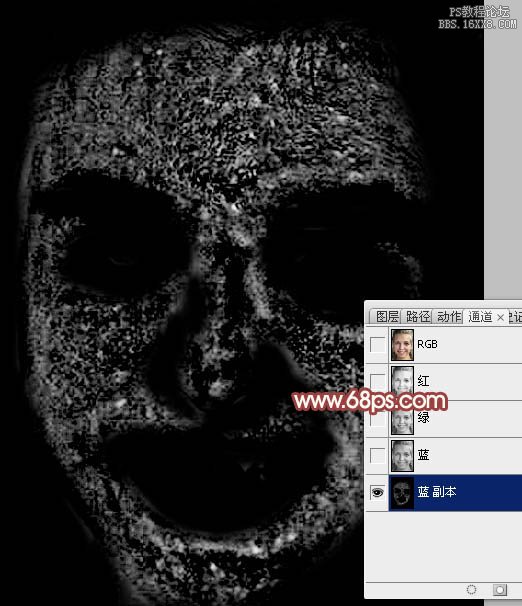The height and width of the screenshot is (606, 522).
Task: Click the 红 channel thumbnail
Action: [x=402, y=381]
